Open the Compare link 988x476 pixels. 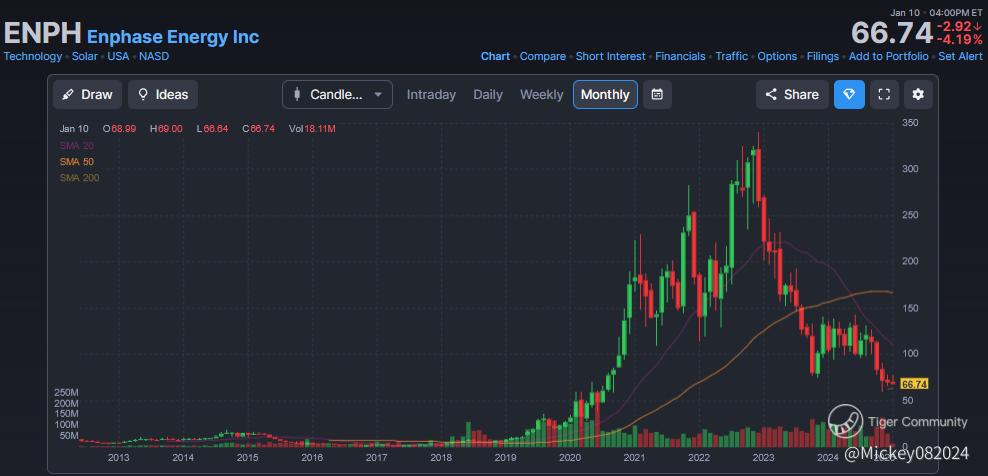pos(543,56)
